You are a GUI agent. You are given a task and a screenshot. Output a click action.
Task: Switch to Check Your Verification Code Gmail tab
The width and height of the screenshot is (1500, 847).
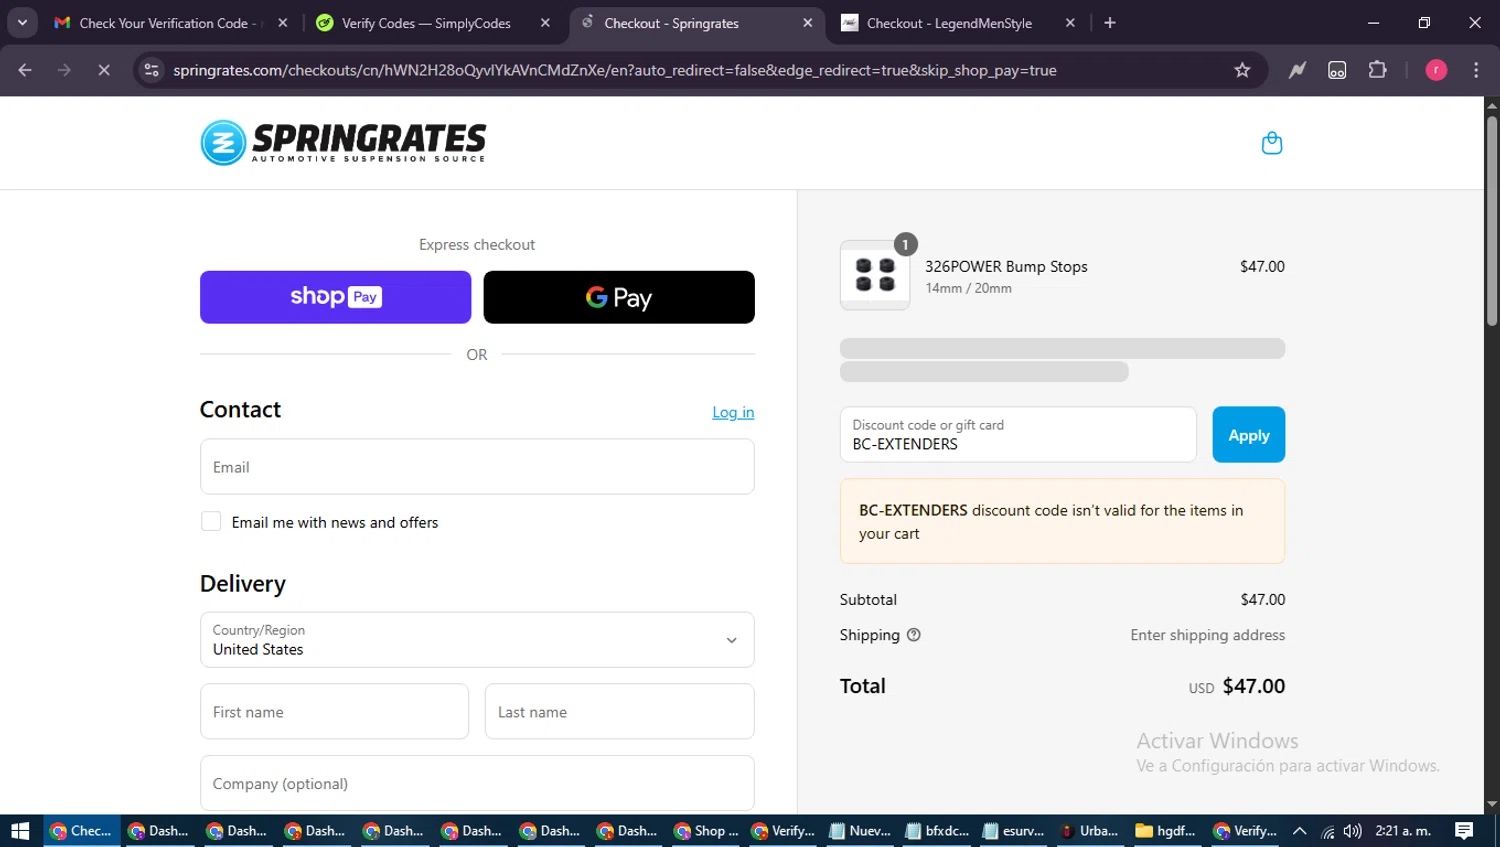coord(170,23)
